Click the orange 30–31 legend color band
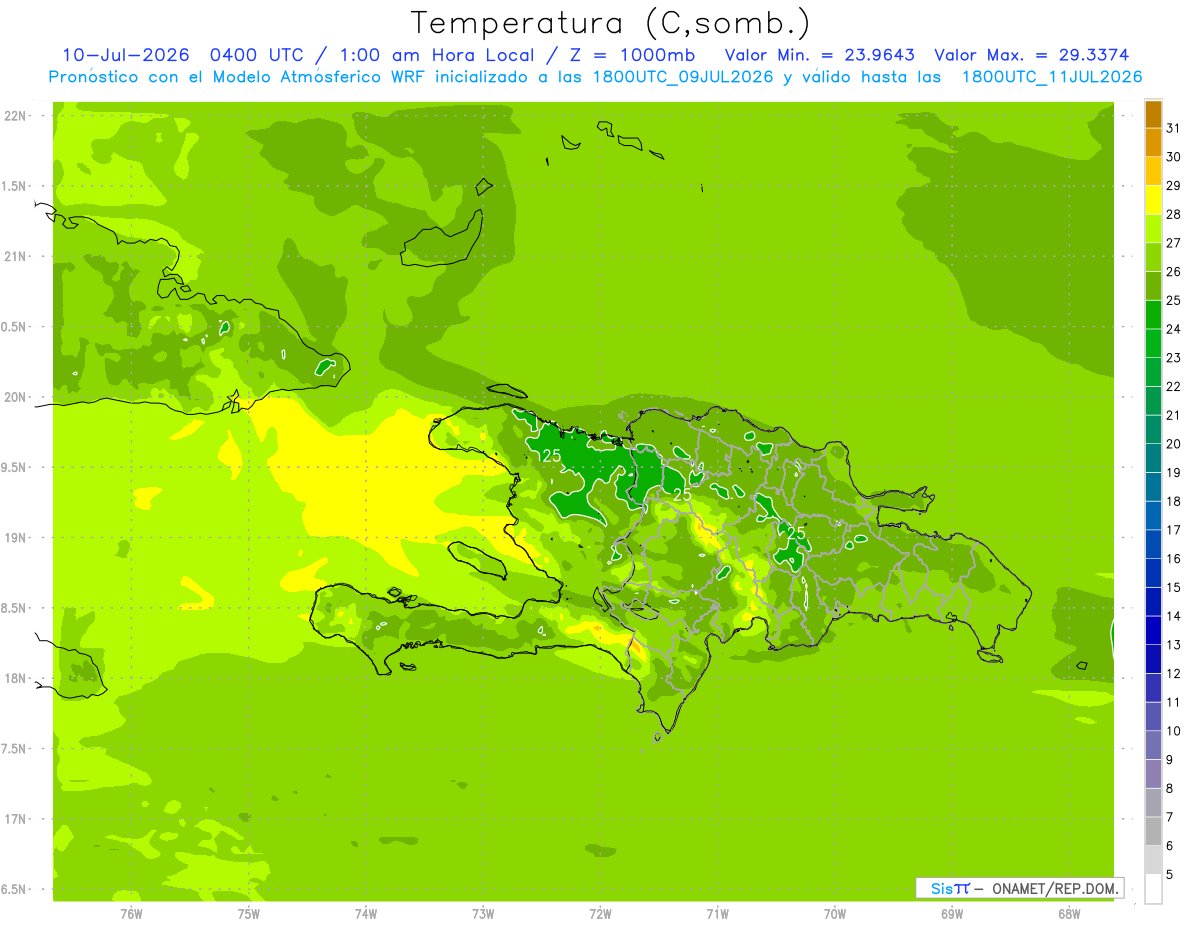Screen dimensions: 1200x927 coord(1153,143)
